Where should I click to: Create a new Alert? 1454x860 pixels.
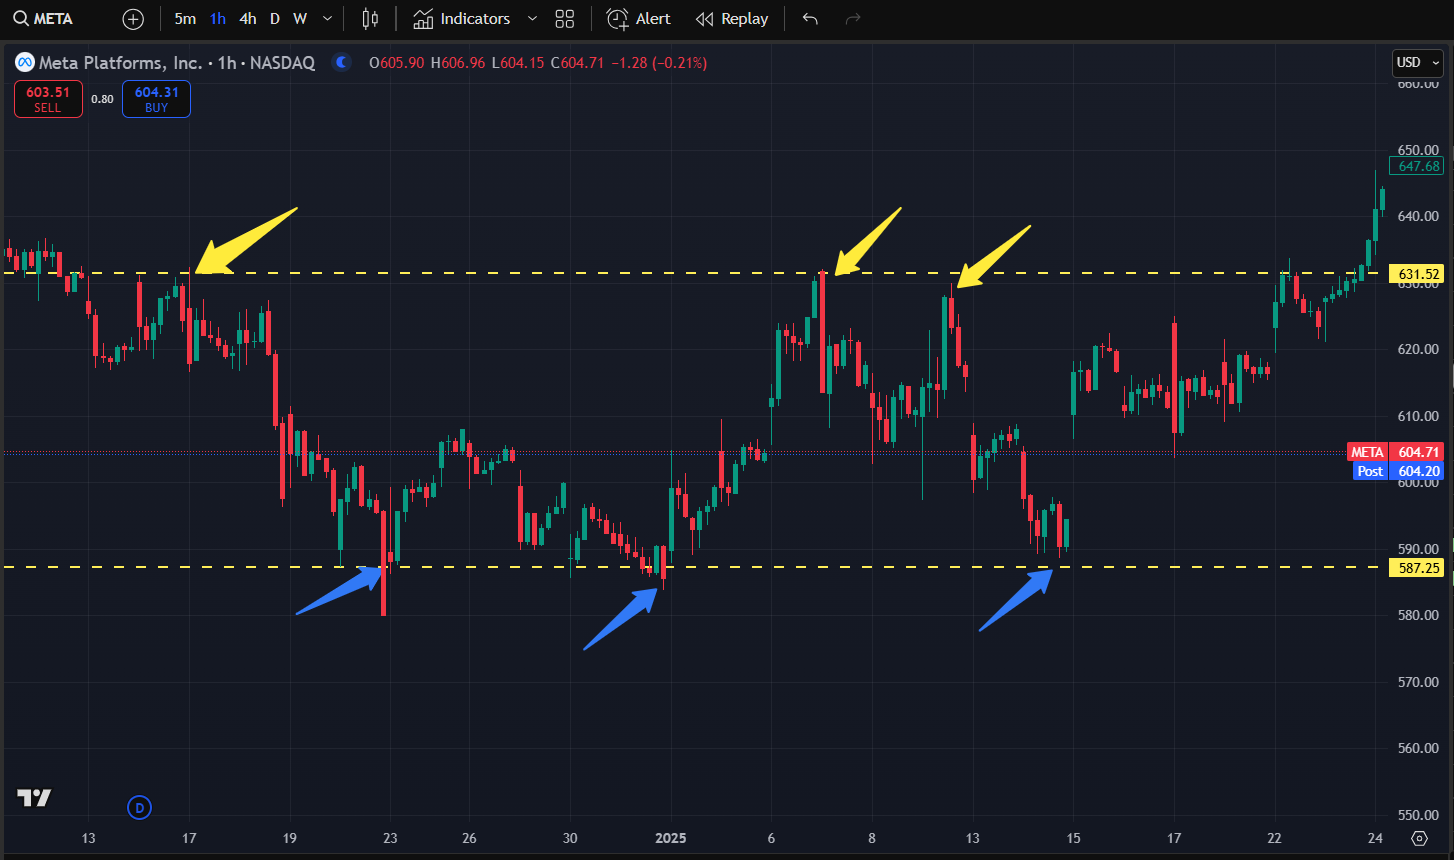[x=639, y=19]
